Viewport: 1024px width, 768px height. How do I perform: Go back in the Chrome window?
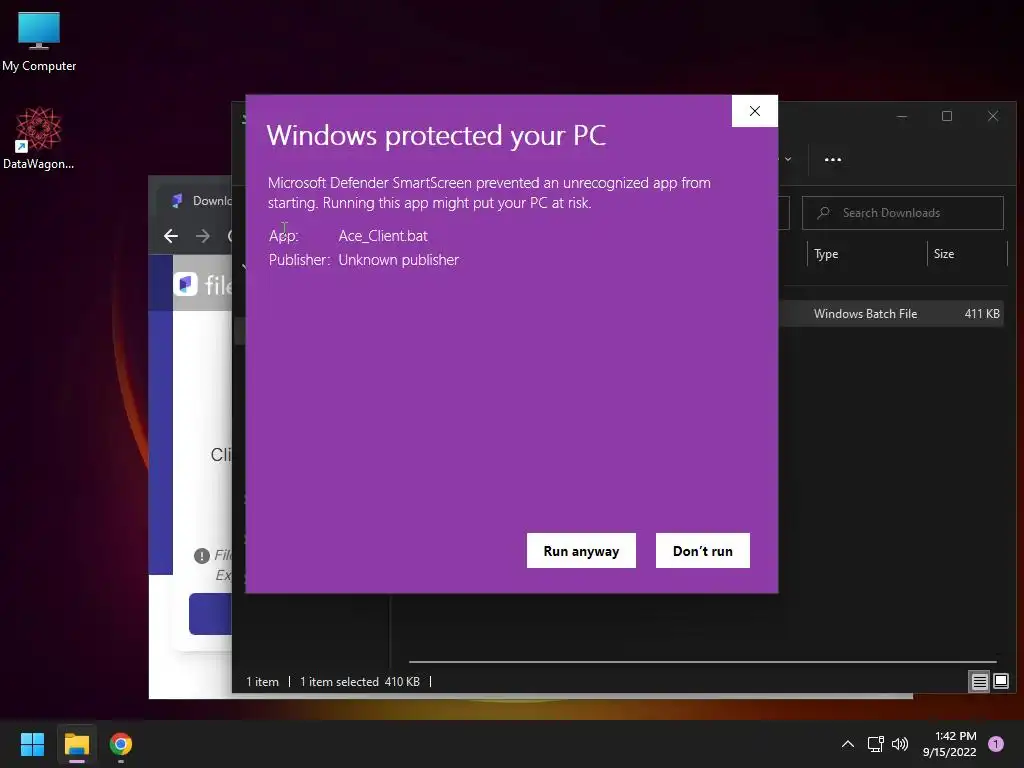[171, 236]
